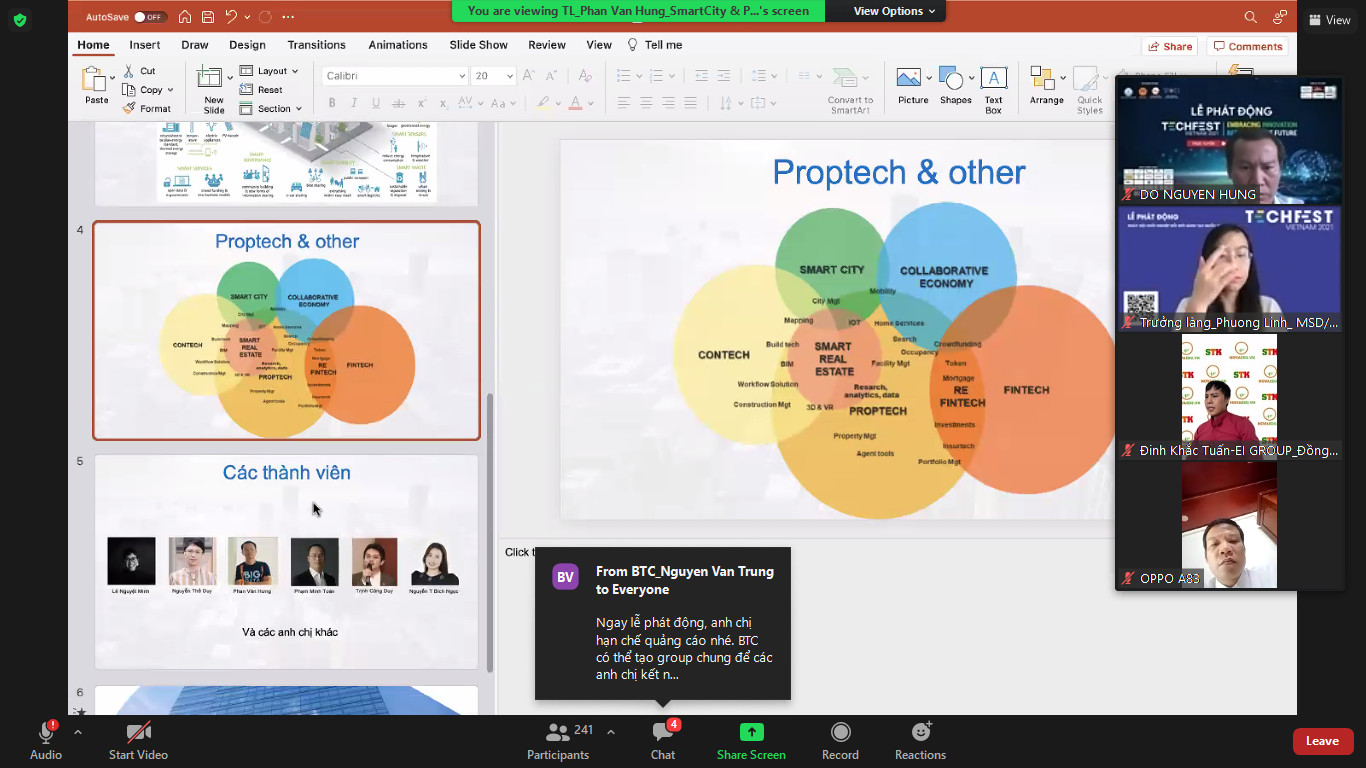The width and height of the screenshot is (1366, 768).
Task: Click the Share Screen icon
Action: point(751,734)
